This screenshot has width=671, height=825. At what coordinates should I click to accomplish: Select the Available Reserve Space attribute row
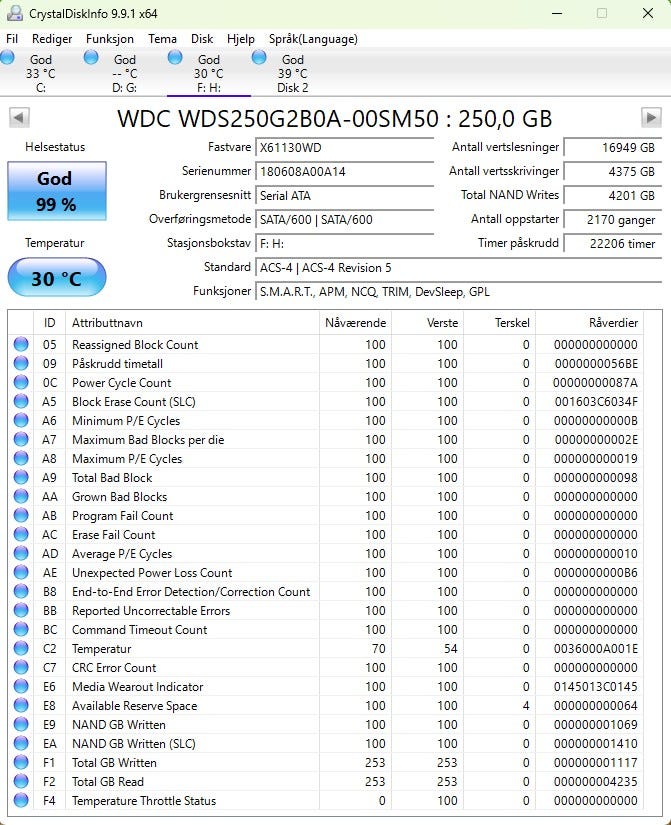(325, 706)
